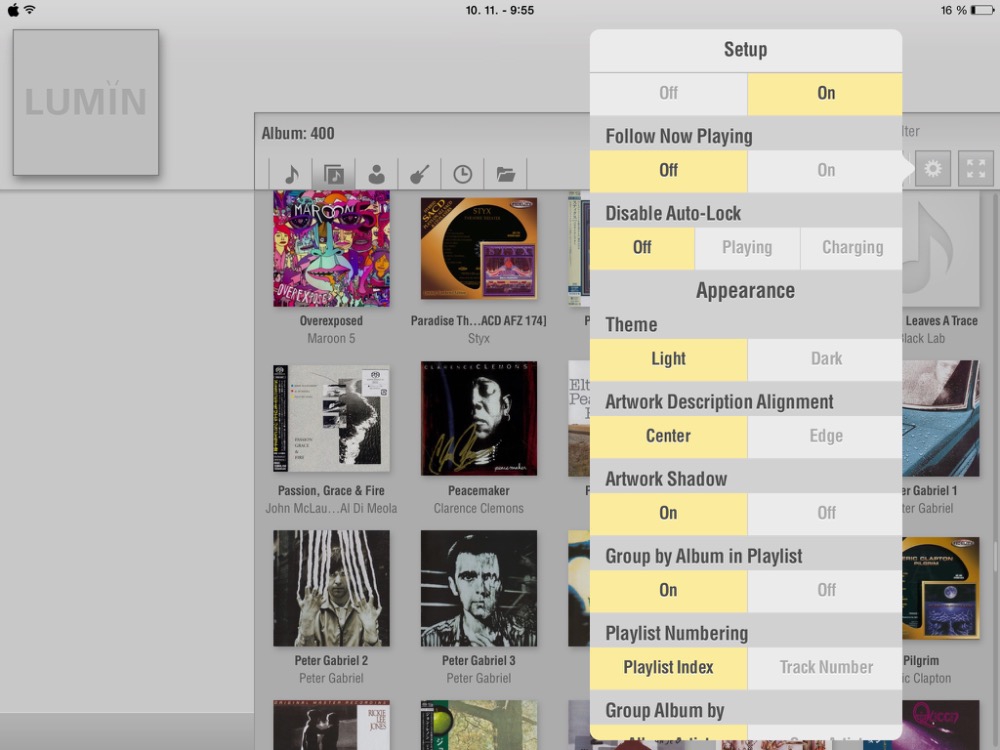Turn Artwork Shadow On
The height and width of the screenshot is (750, 1000).
668,513
